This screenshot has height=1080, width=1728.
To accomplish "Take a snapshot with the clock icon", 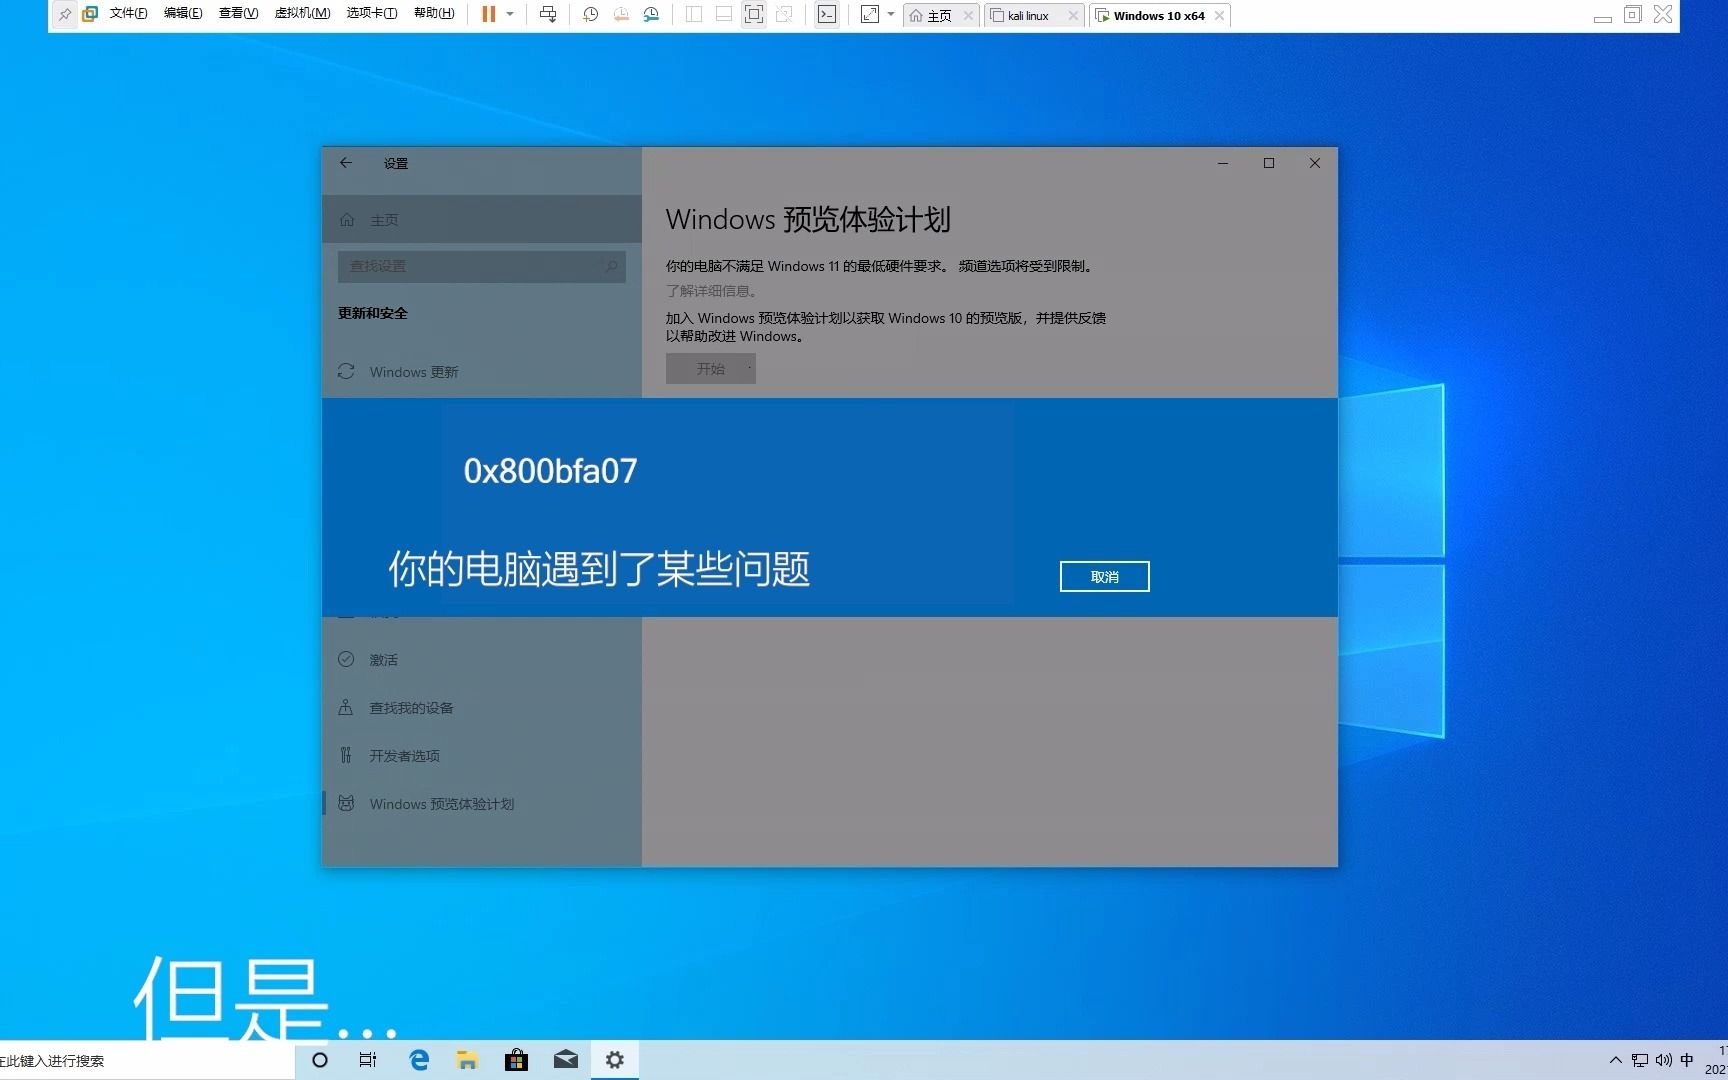I will point(591,15).
